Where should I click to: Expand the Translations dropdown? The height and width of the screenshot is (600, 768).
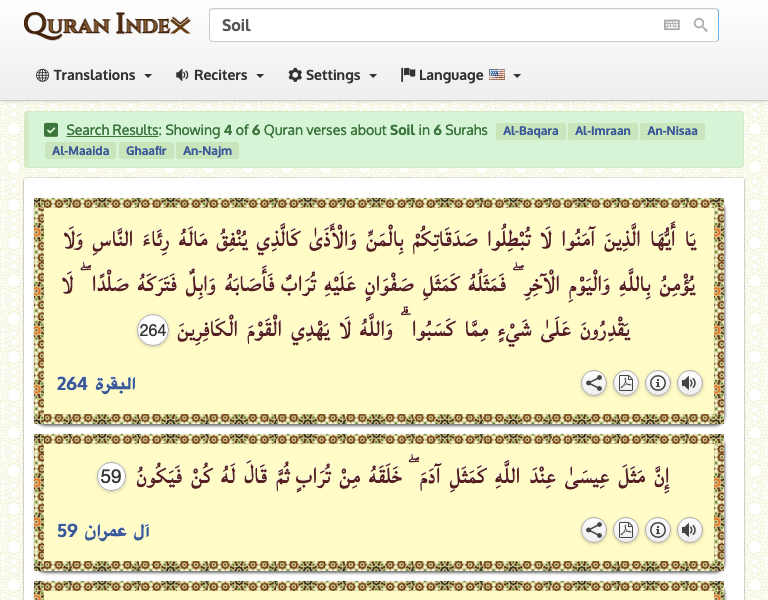[x=94, y=75]
